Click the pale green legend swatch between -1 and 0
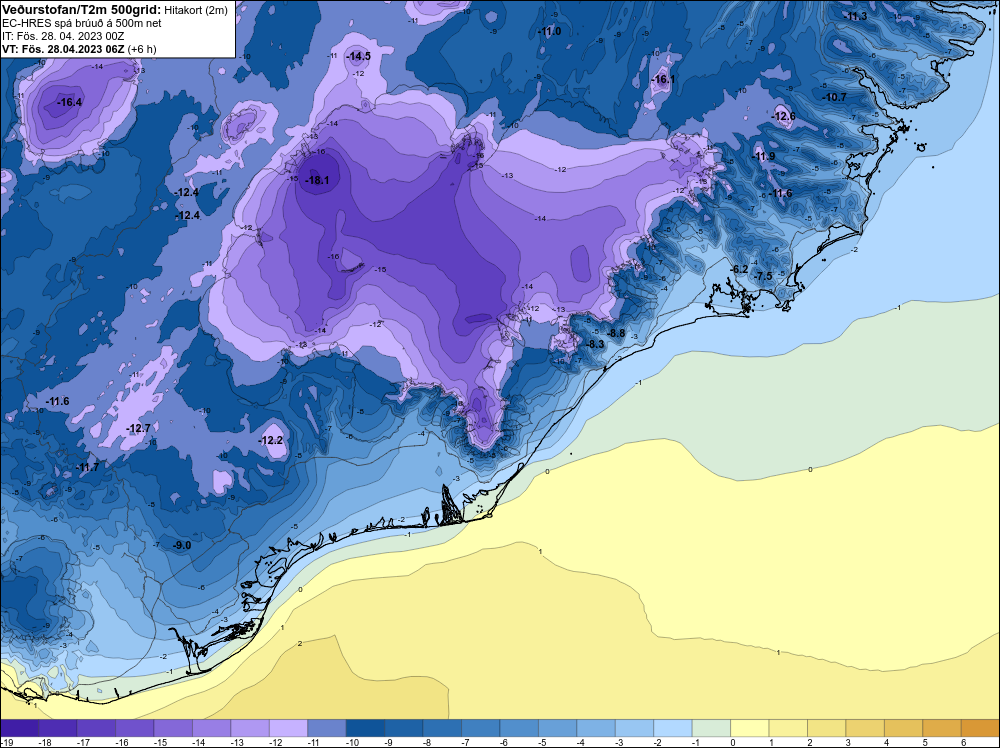Screen dimensions: 1000x748 coord(711,728)
